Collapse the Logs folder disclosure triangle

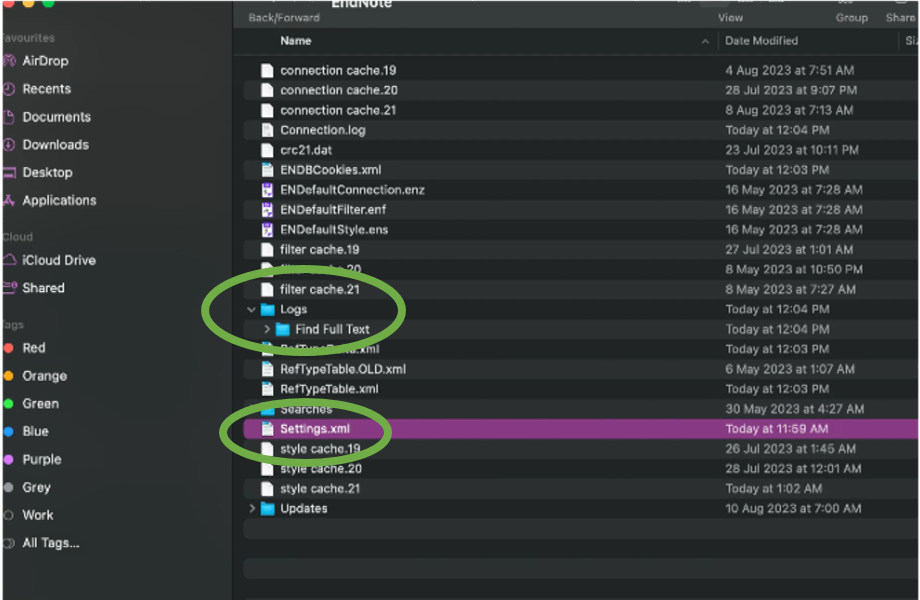[x=251, y=310]
